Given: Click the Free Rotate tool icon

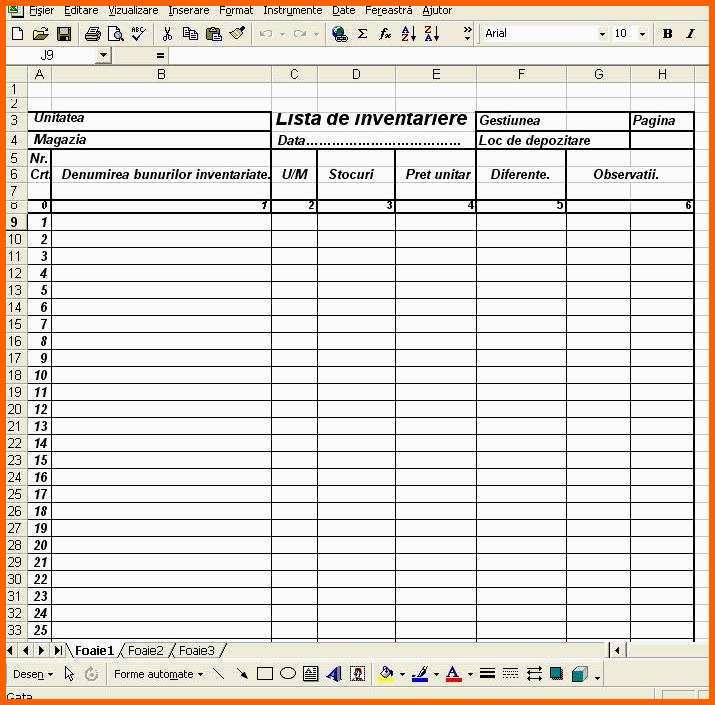Looking at the screenshot, I should 92,674.
